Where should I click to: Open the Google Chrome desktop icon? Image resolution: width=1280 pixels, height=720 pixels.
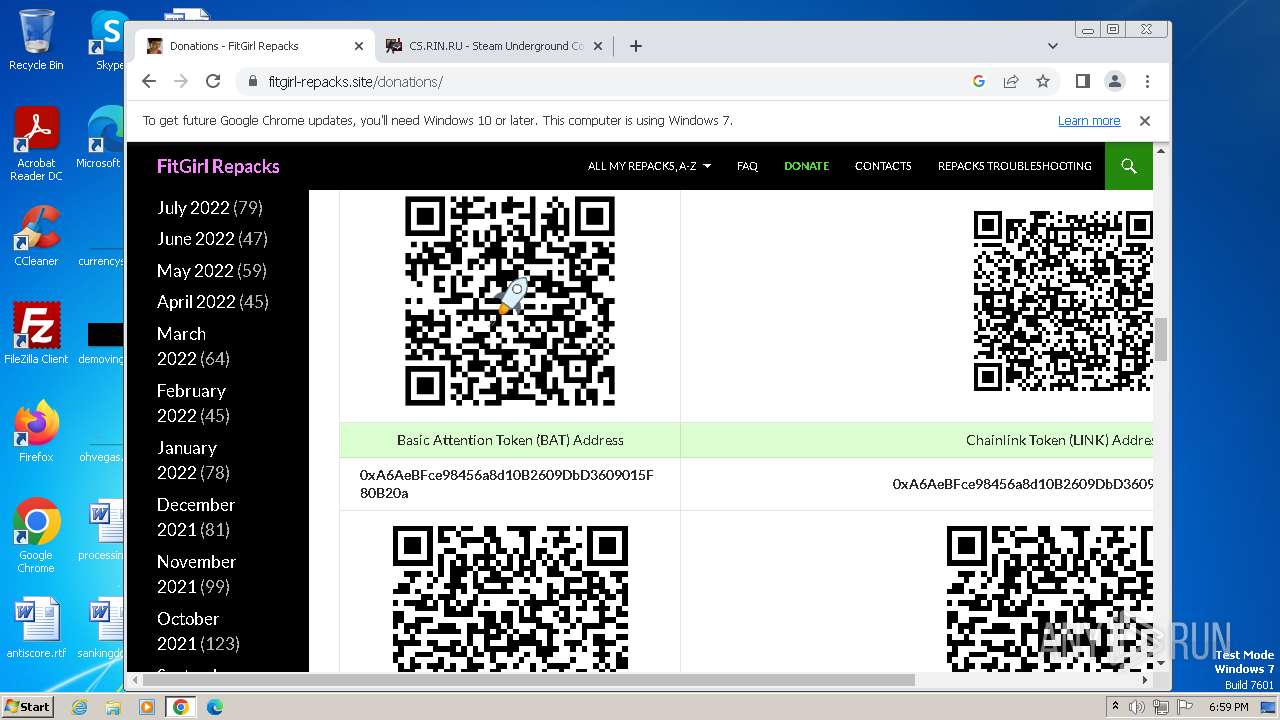[x=36, y=536]
